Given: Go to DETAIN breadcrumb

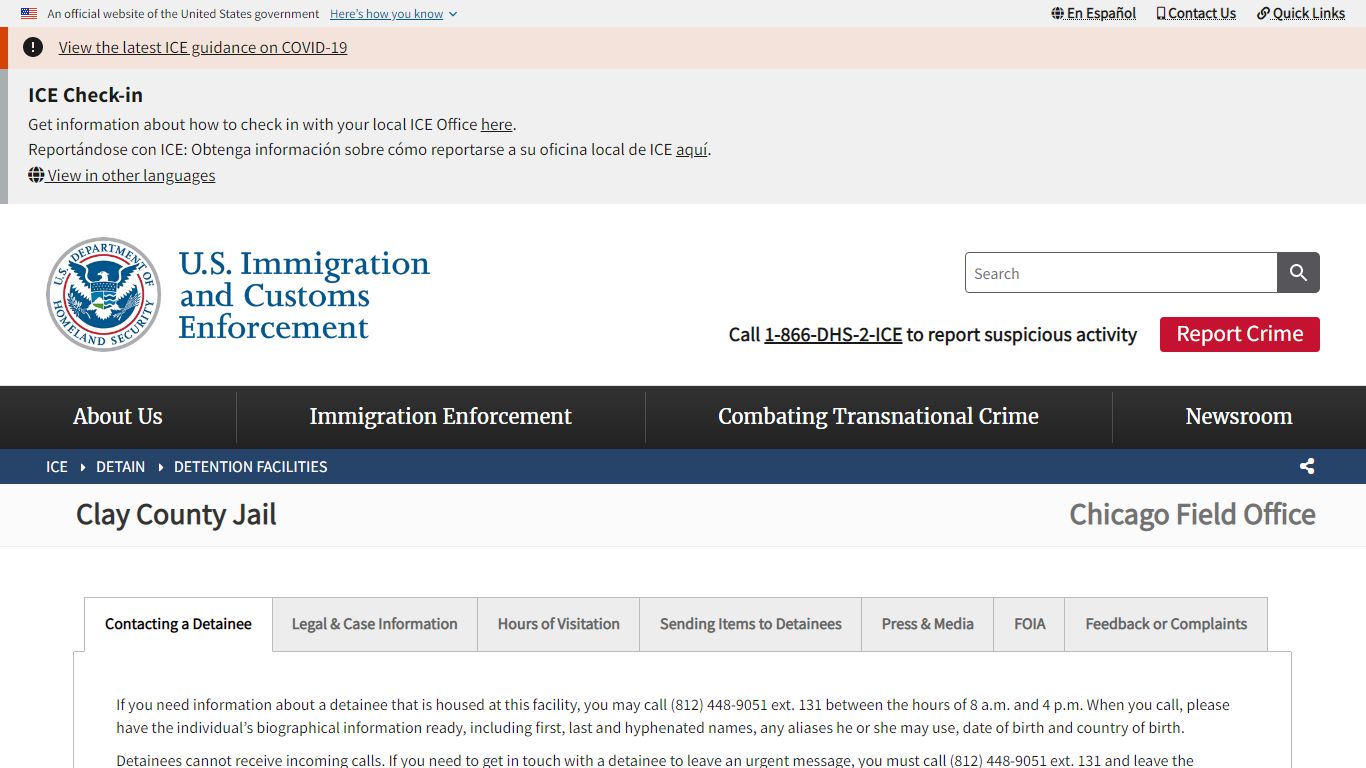Looking at the screenshot, I should click(121, 466).
